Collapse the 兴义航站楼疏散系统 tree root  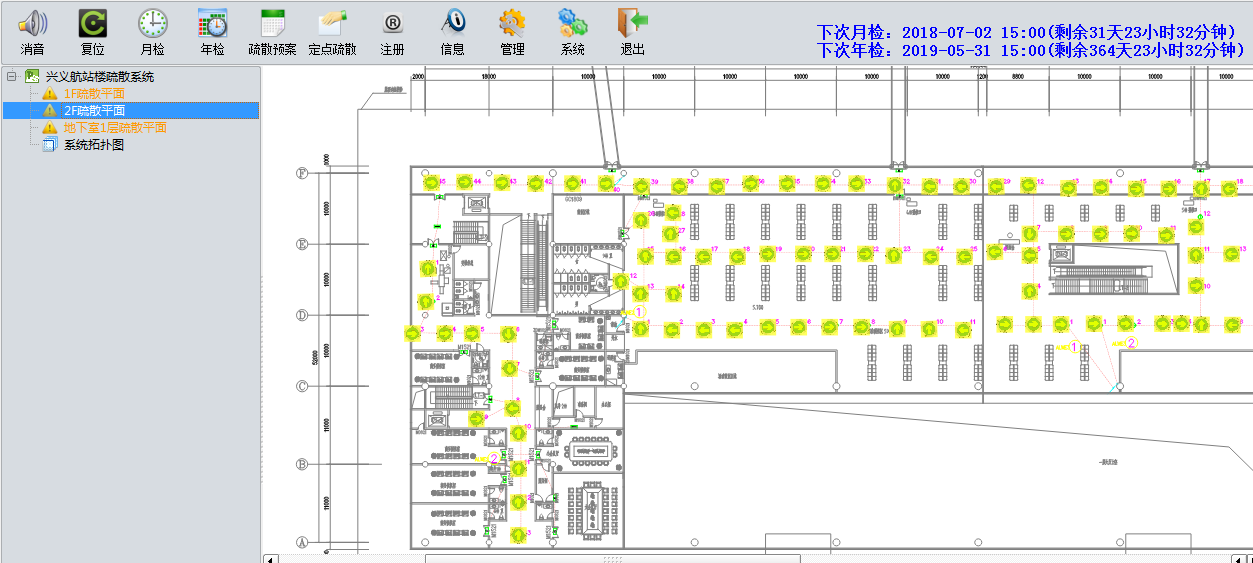pyautogui.click(x=11, y=77)
